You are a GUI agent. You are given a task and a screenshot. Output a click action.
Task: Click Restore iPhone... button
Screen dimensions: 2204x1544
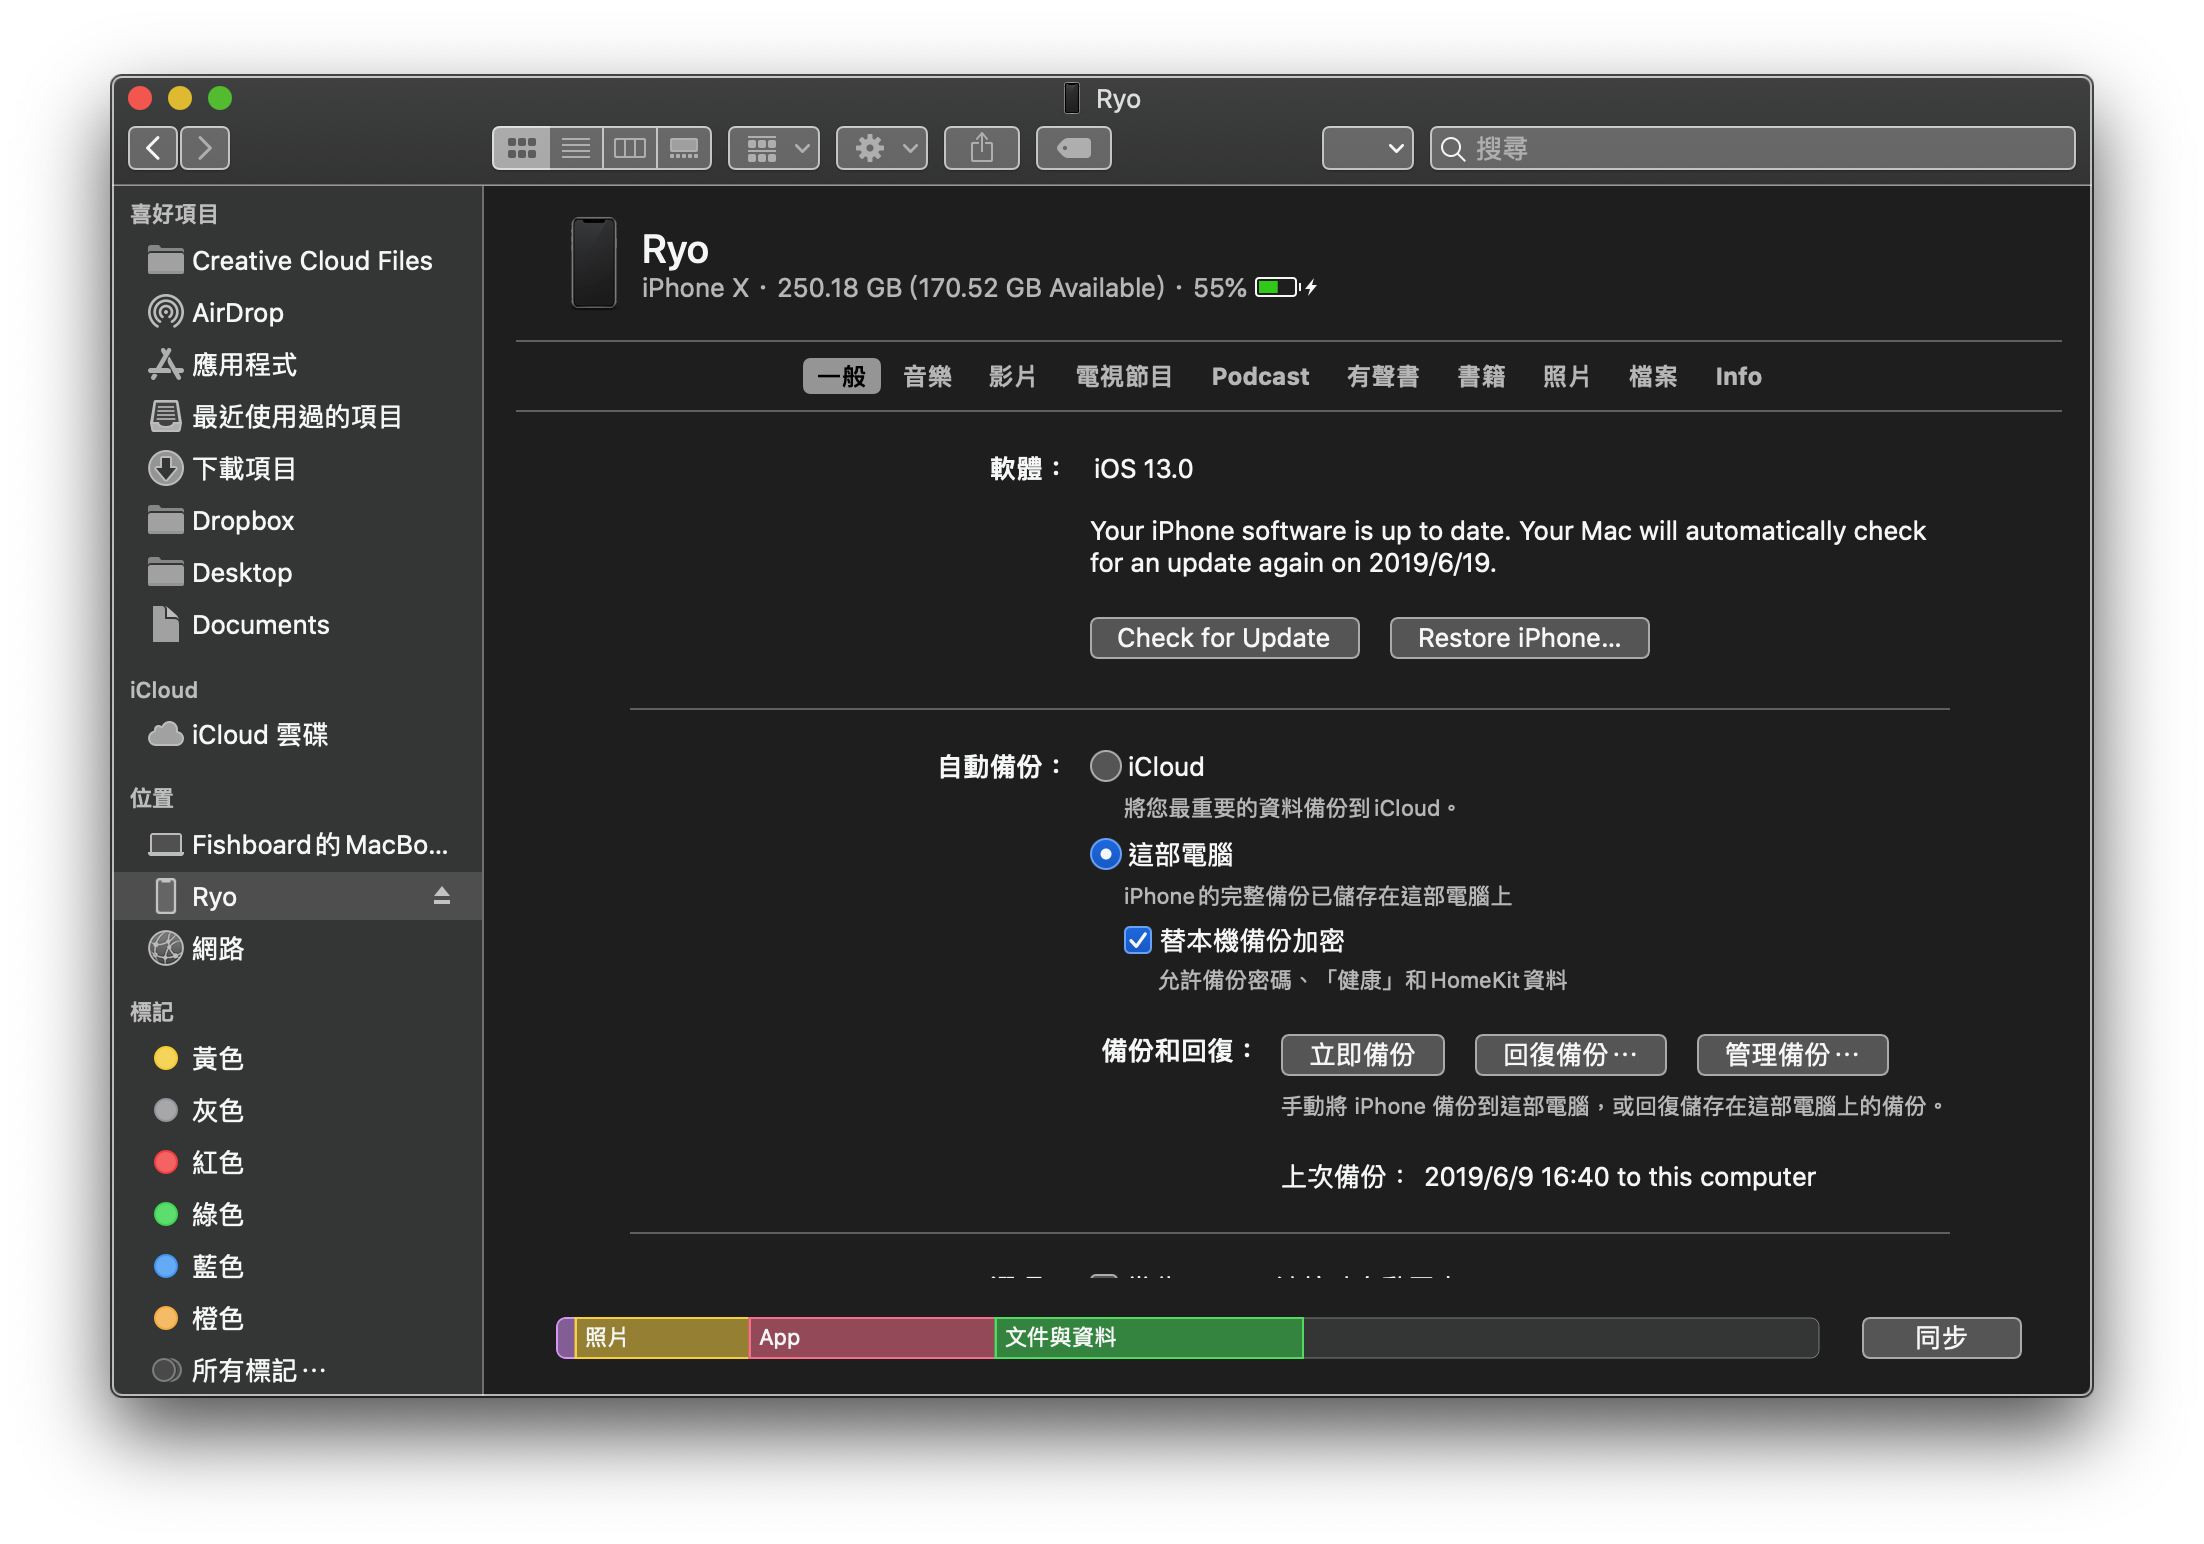pos(1519,638)
